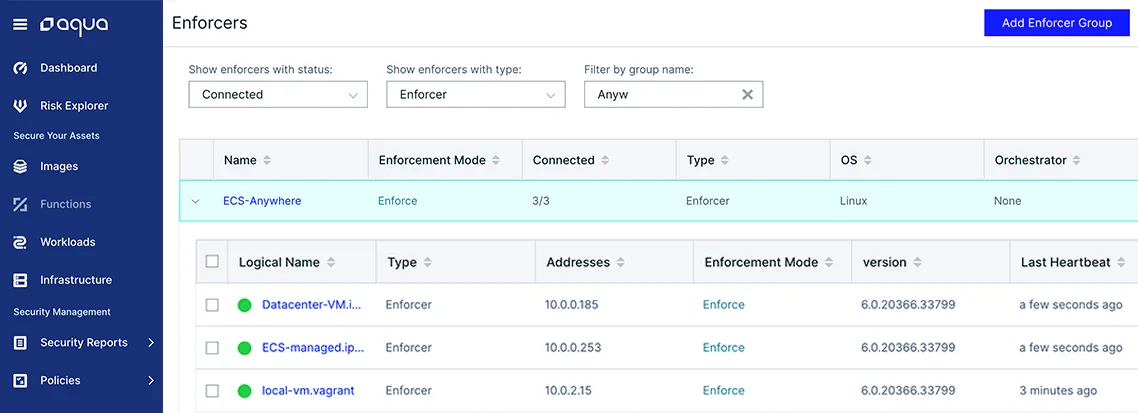Click the Enforcers page heading
Viewport: 1138px width, 413px height.
pyautogui.click(x=210, y=23)
